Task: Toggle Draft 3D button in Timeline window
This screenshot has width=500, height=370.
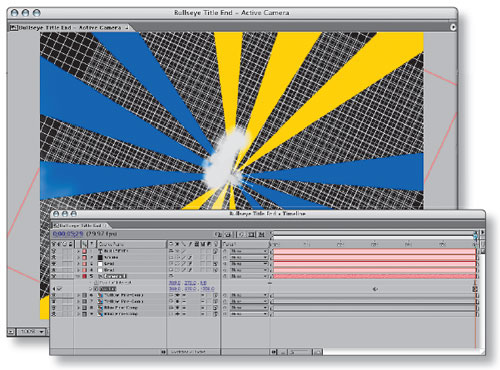Action: (228, 235)
